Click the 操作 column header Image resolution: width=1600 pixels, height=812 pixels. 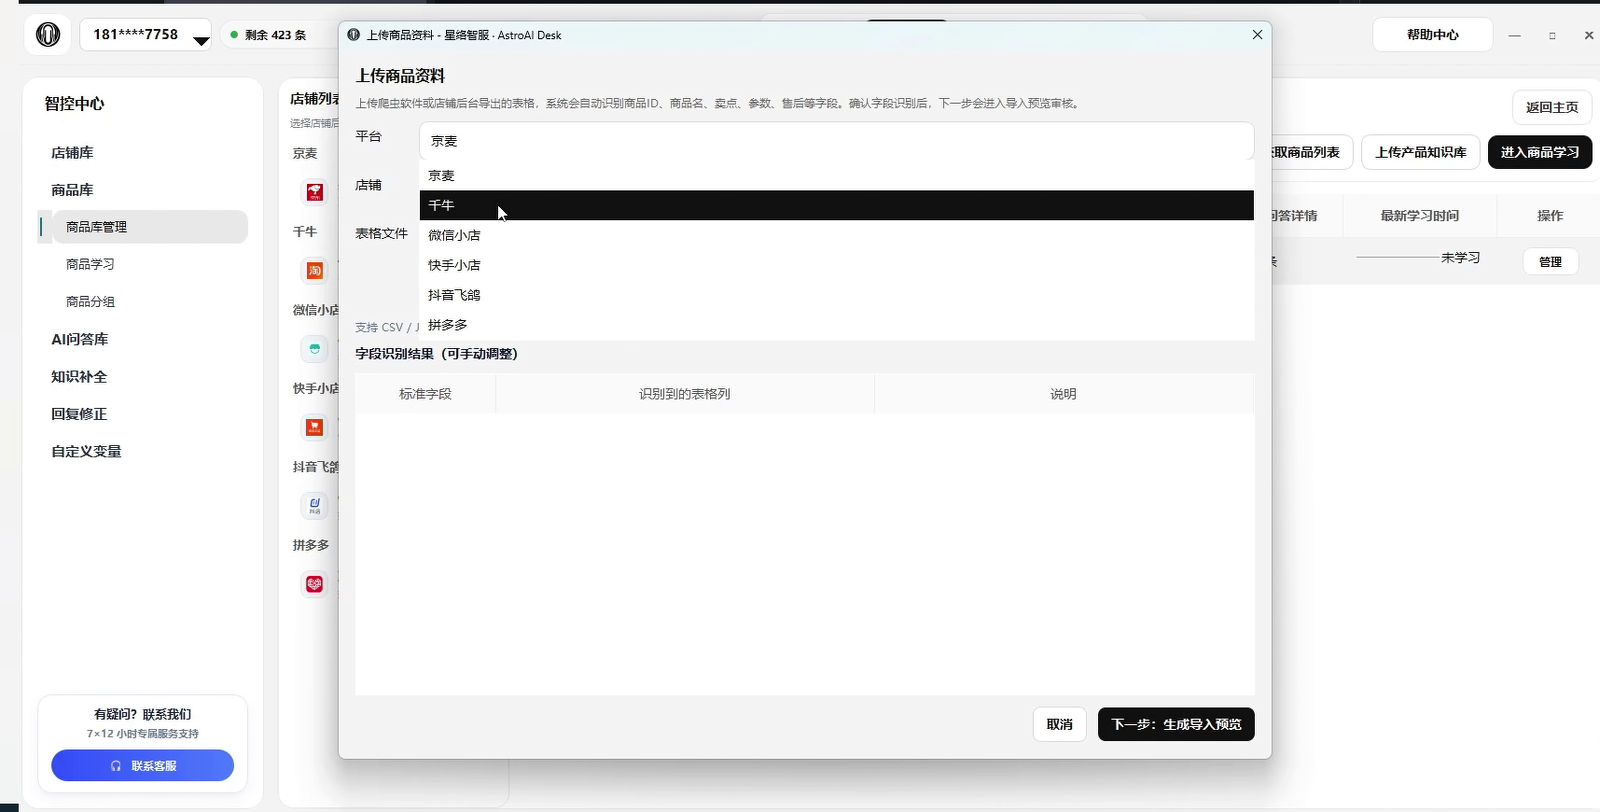coord(1550,216)
